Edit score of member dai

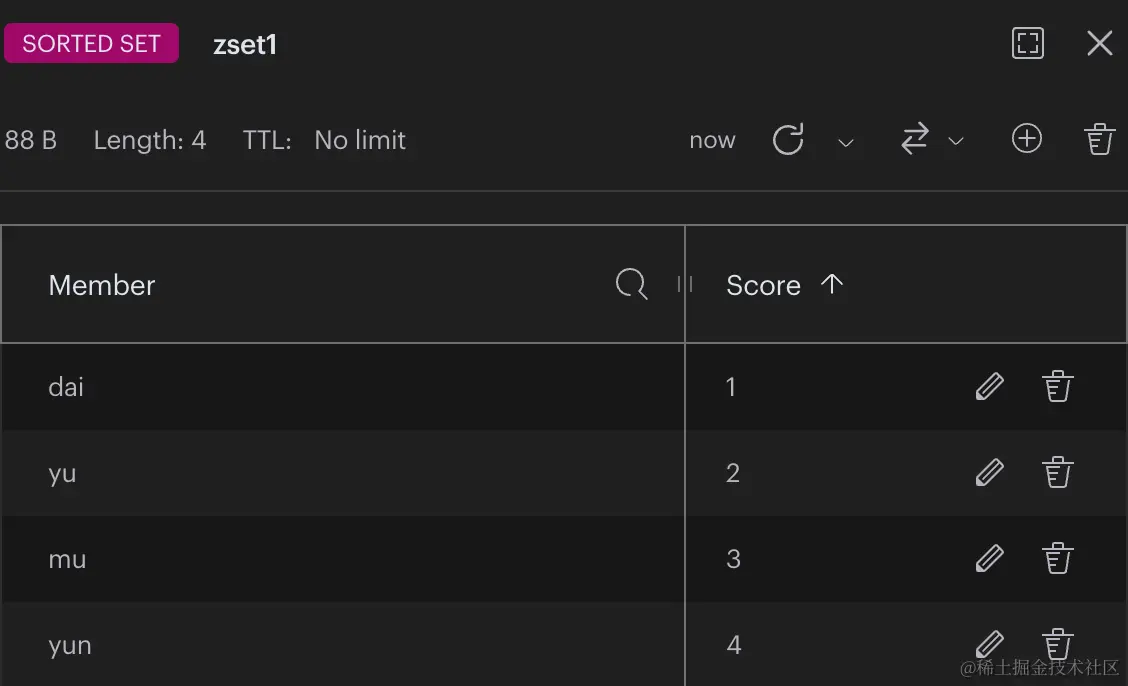pos(989,386)
